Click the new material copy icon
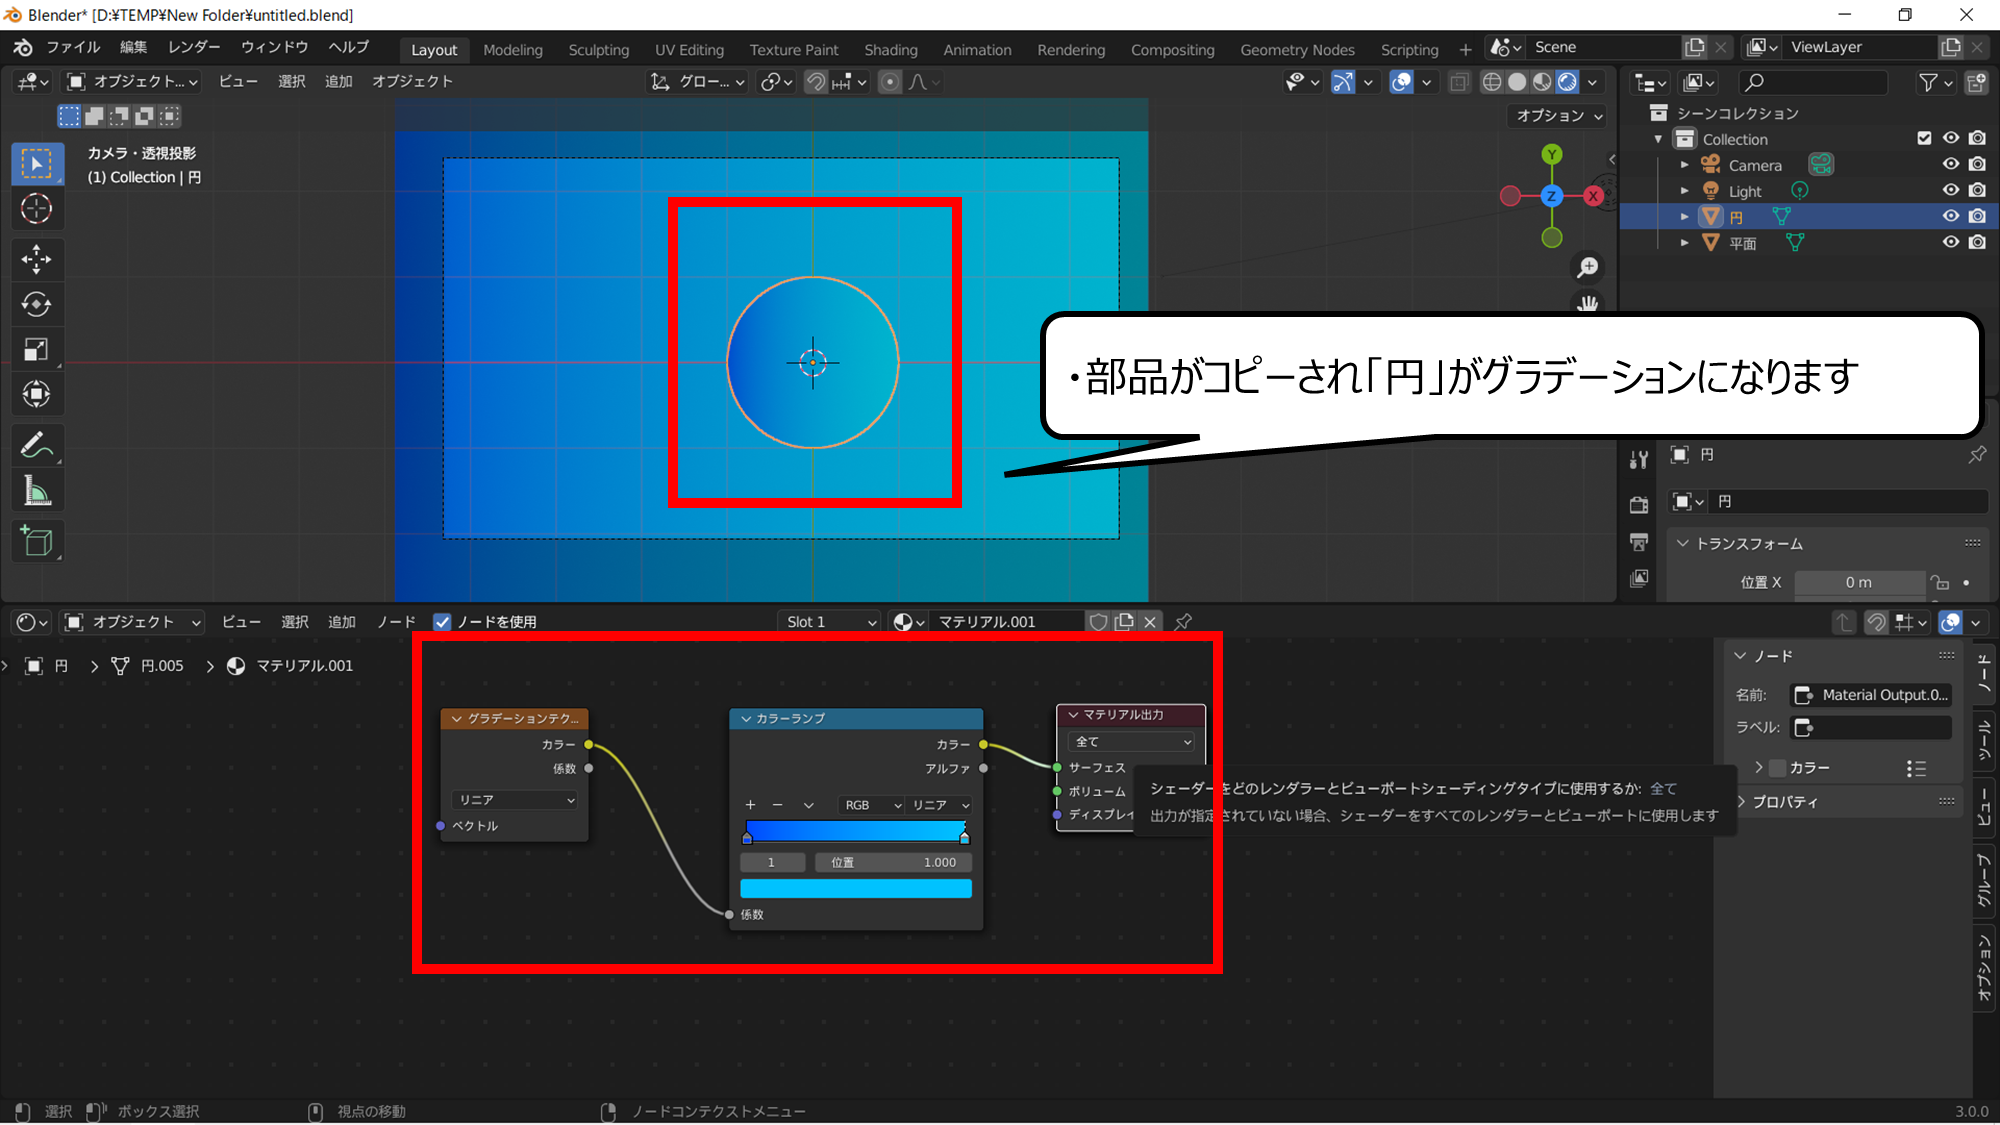The height and width of the screenshot is (1125, 2000). click(x=1124, y=622)
